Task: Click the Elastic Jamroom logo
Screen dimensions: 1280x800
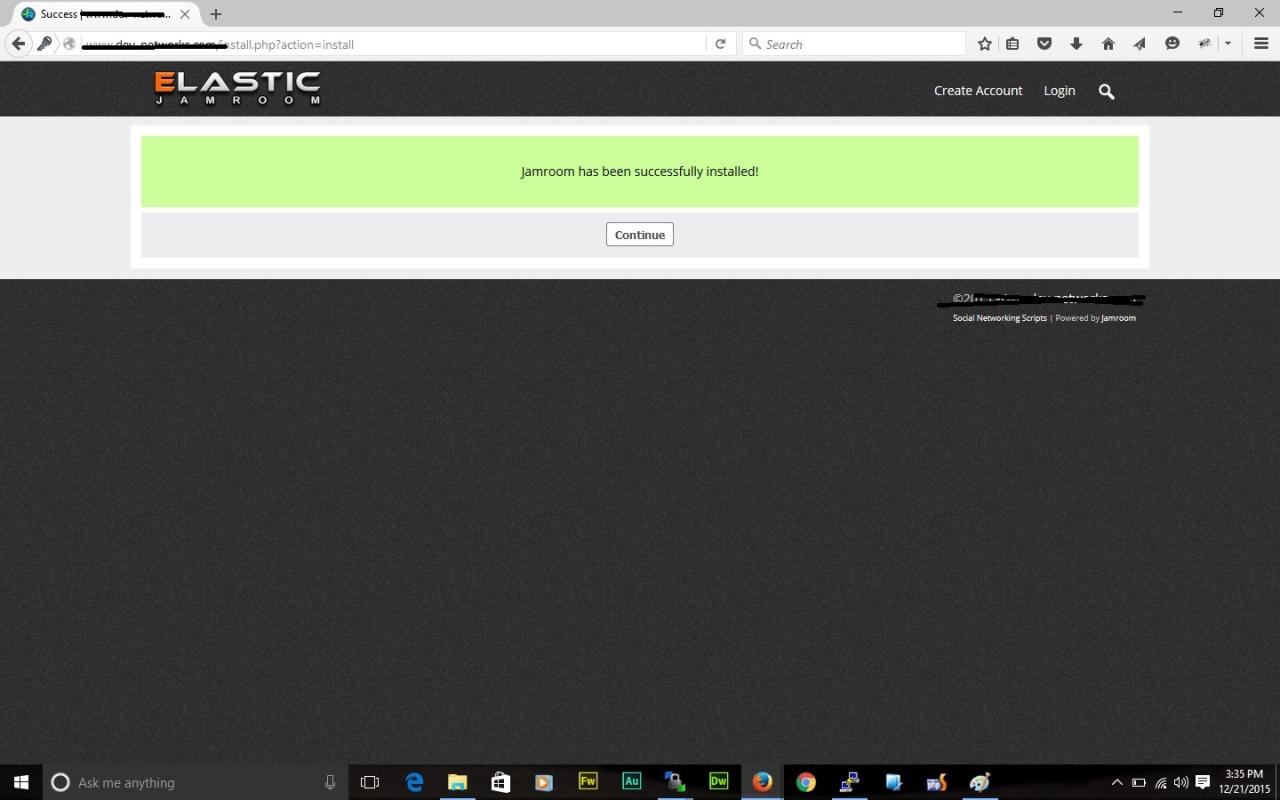Action: point(238,88)
